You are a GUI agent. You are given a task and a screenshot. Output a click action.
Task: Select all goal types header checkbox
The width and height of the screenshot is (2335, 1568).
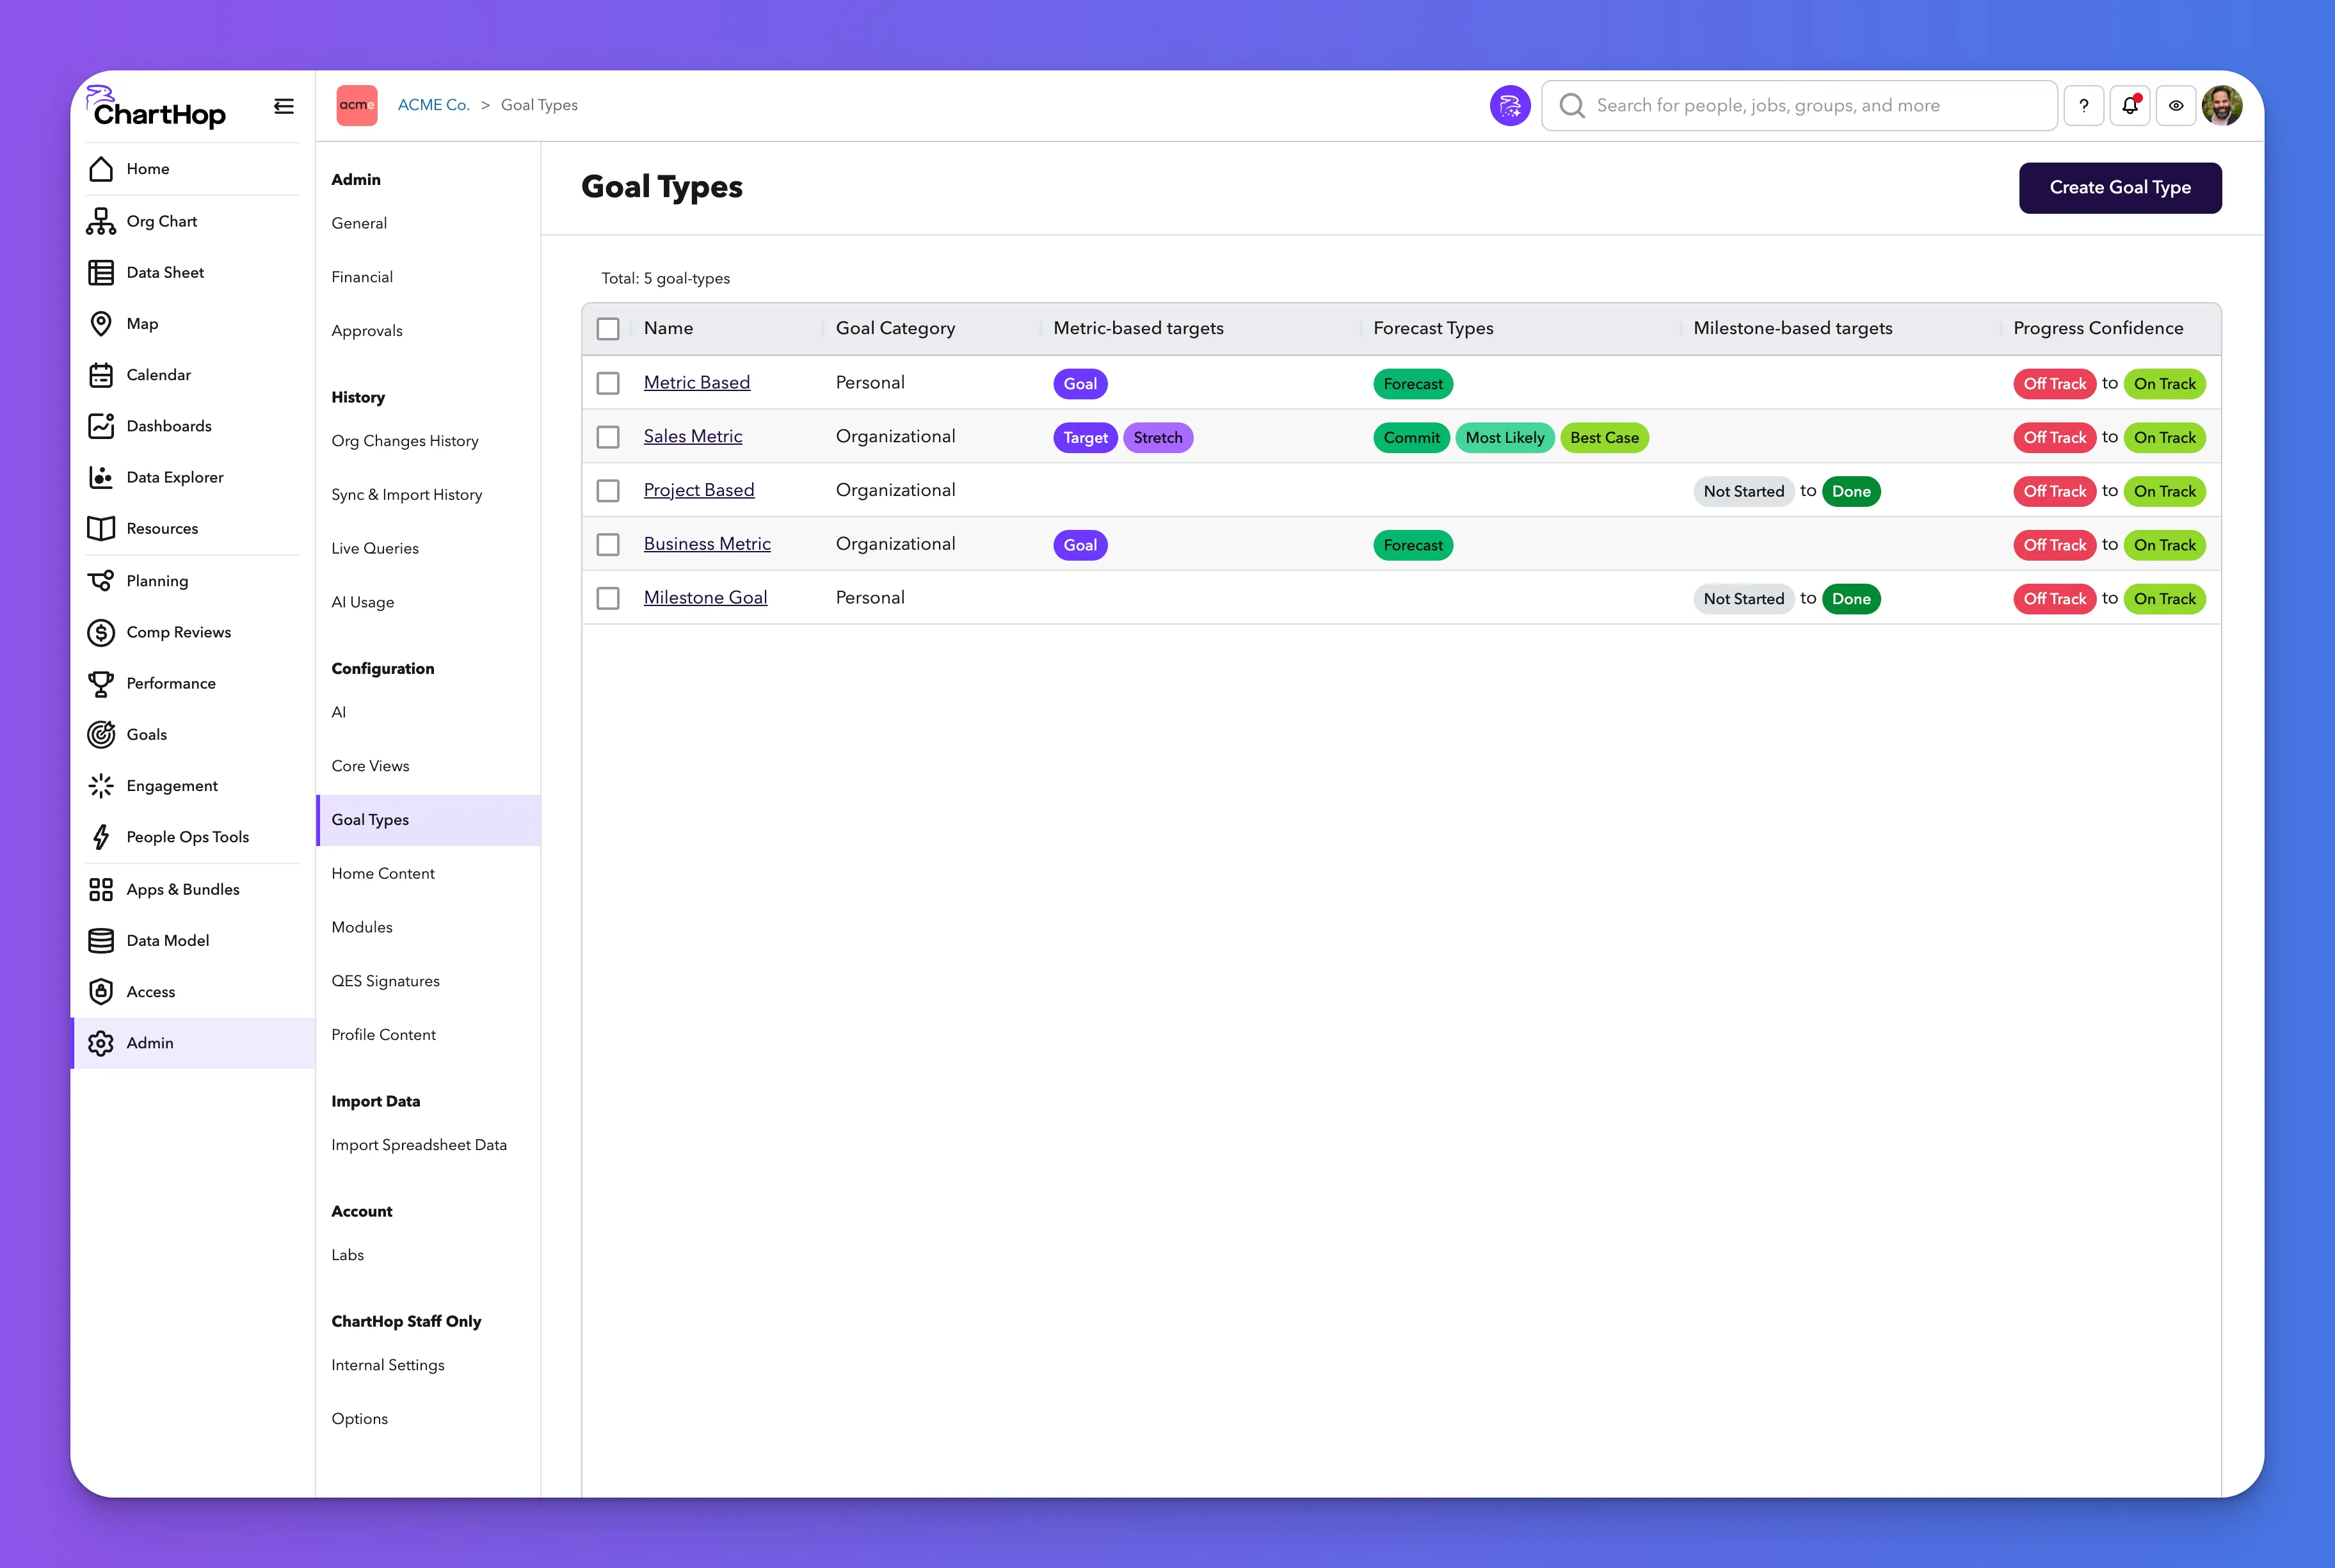point(608,329)
